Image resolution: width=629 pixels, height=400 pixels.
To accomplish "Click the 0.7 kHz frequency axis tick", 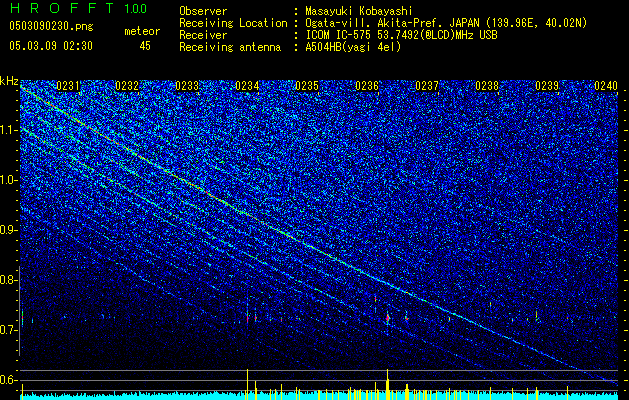I will [9, 330].
